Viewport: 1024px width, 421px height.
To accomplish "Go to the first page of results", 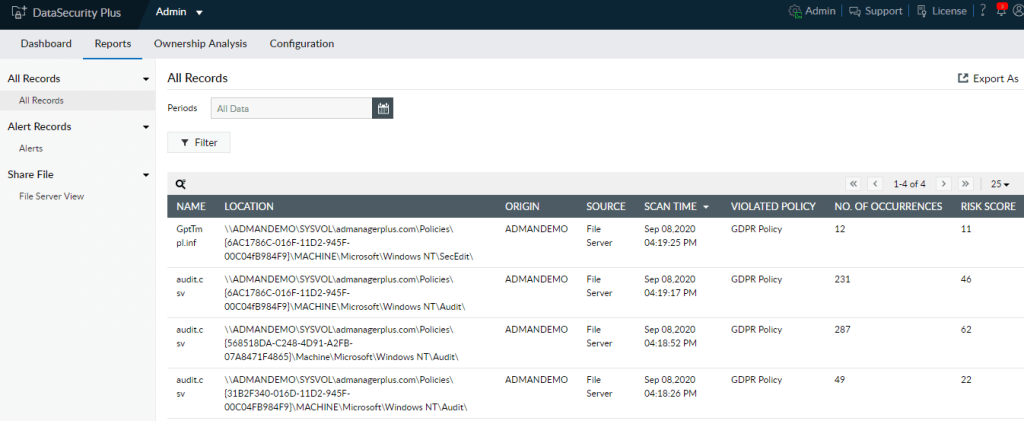I will pyautogui.click(x=853, y=184).
